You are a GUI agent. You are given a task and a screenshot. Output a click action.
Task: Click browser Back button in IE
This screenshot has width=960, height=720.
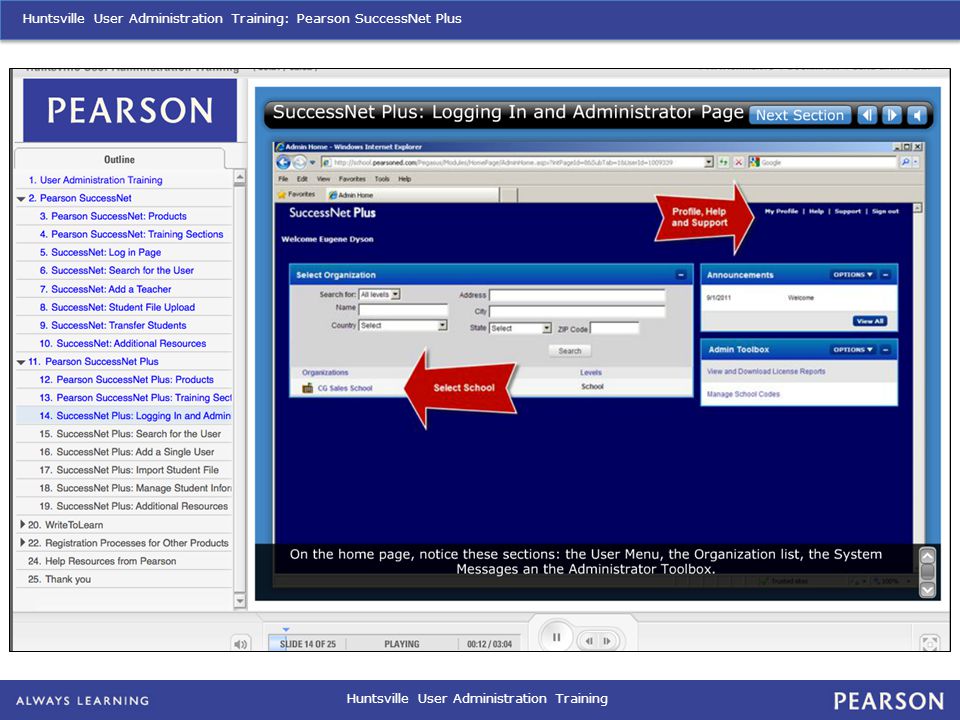point(283,162)
